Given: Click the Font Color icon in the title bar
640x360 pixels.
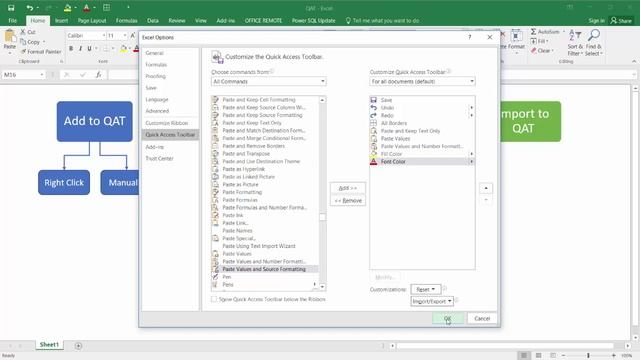Looking at the screenshot, I should 87,8.
